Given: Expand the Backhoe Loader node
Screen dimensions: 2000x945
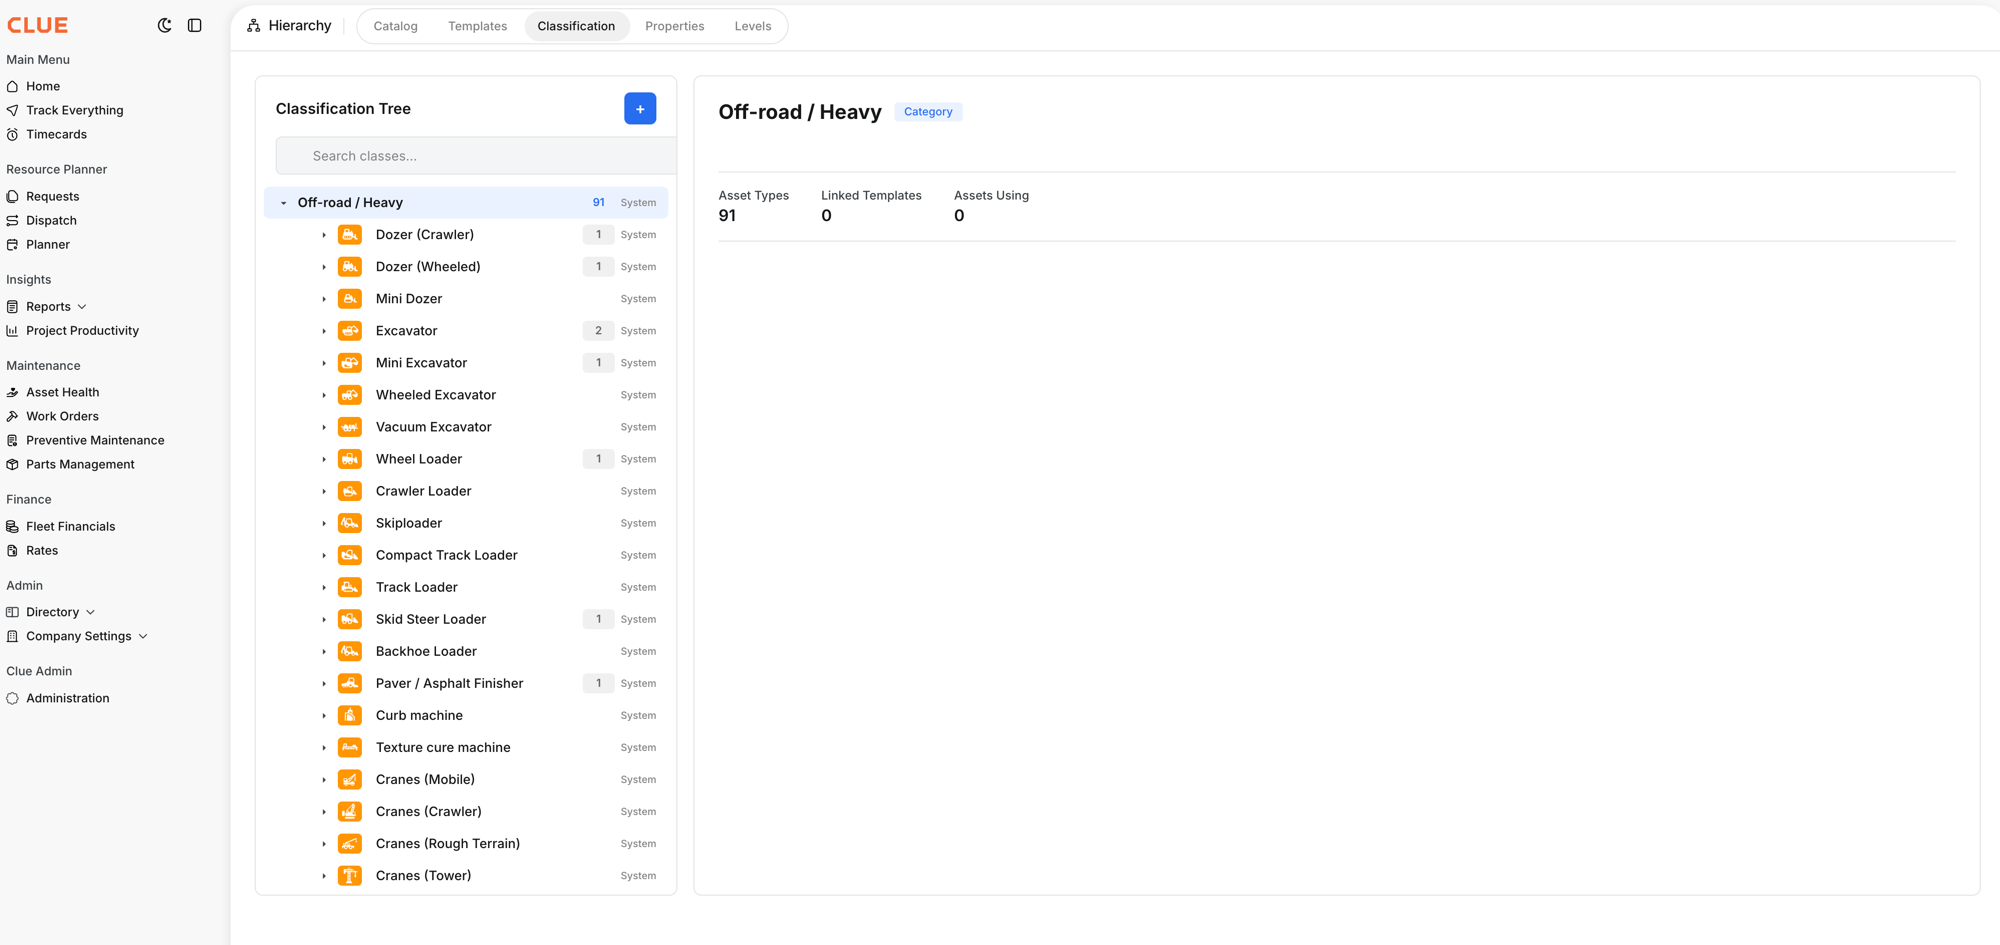Looking at the screenshot, I should (x=324, y=651).
